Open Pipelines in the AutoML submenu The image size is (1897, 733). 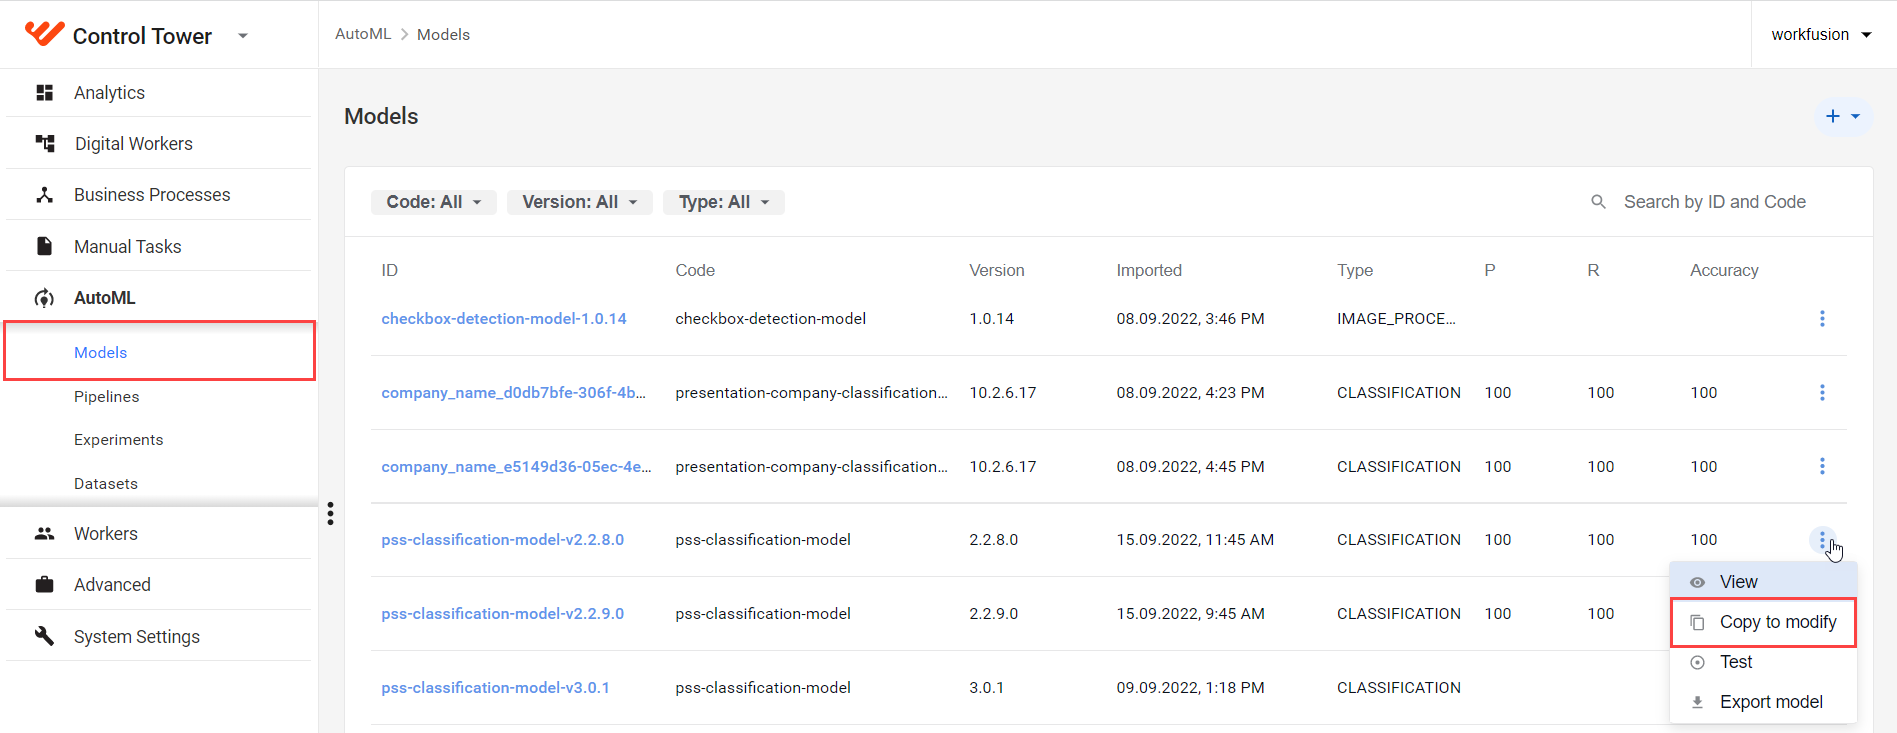[x=107, y=397]
